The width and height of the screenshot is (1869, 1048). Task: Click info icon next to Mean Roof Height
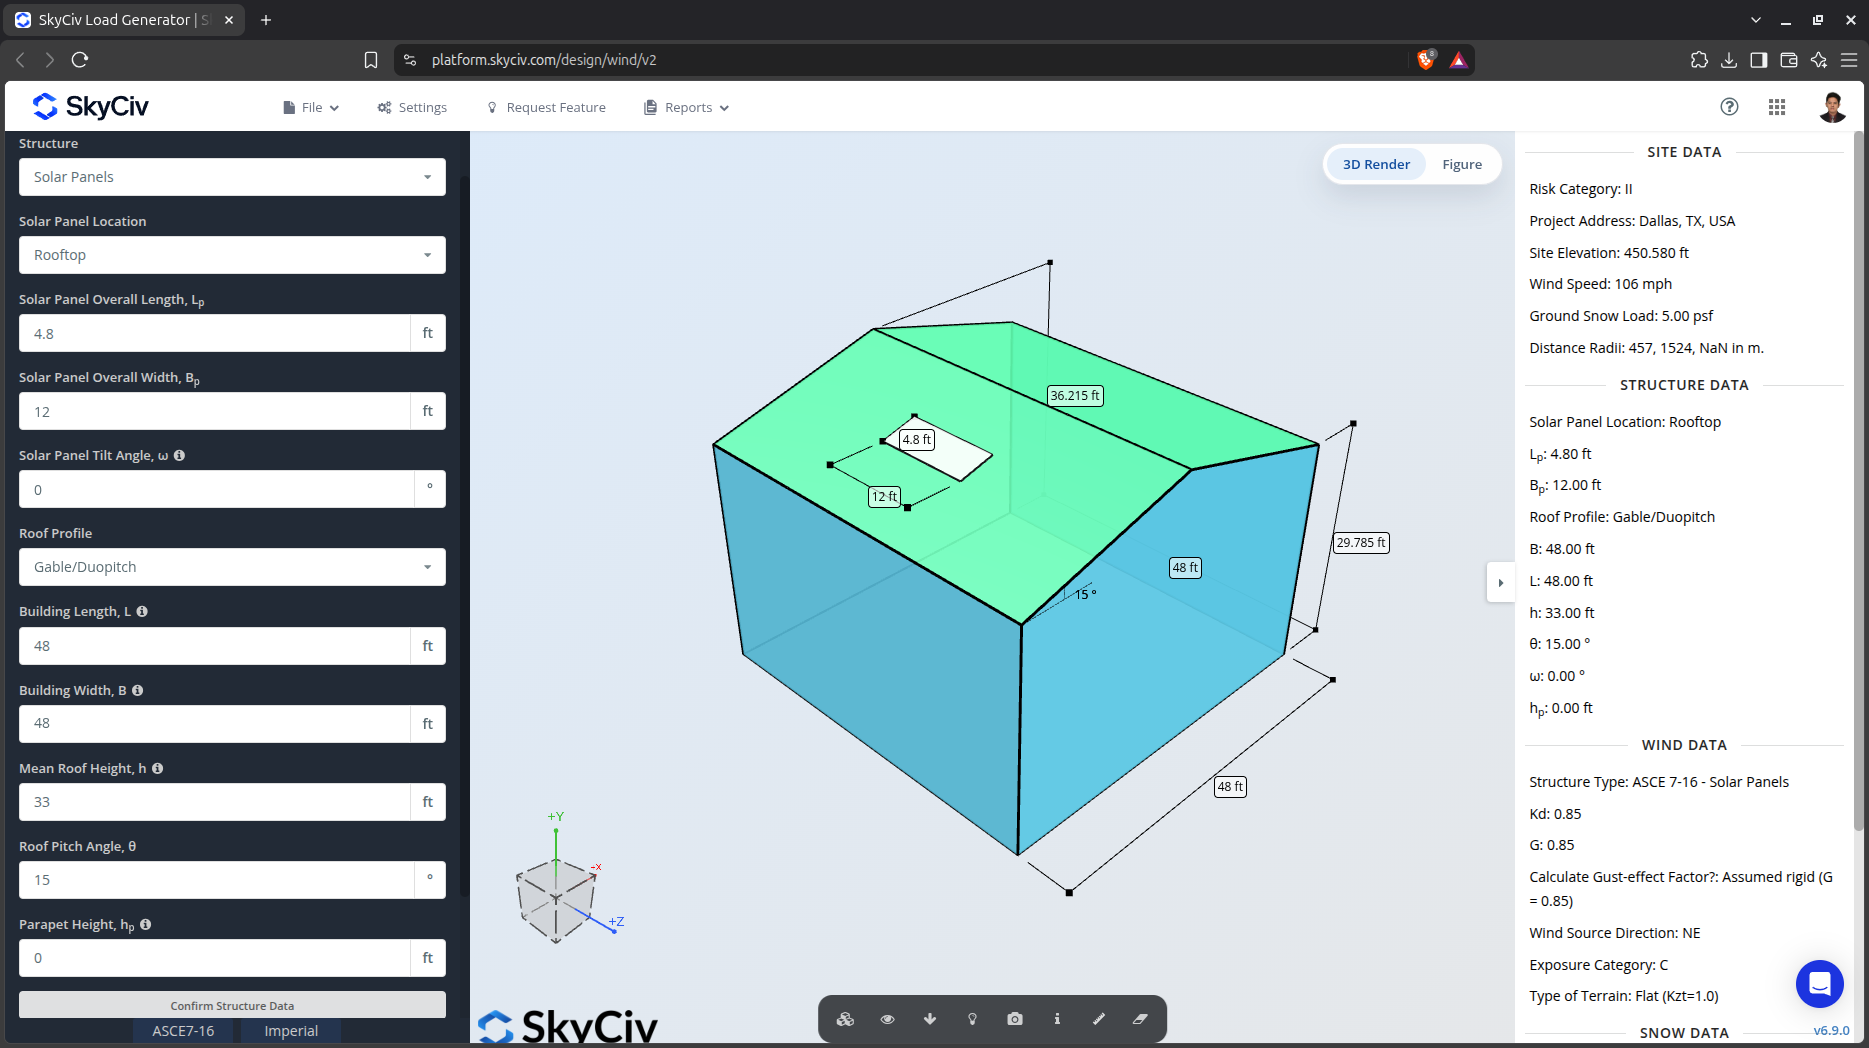pos(158,768)
